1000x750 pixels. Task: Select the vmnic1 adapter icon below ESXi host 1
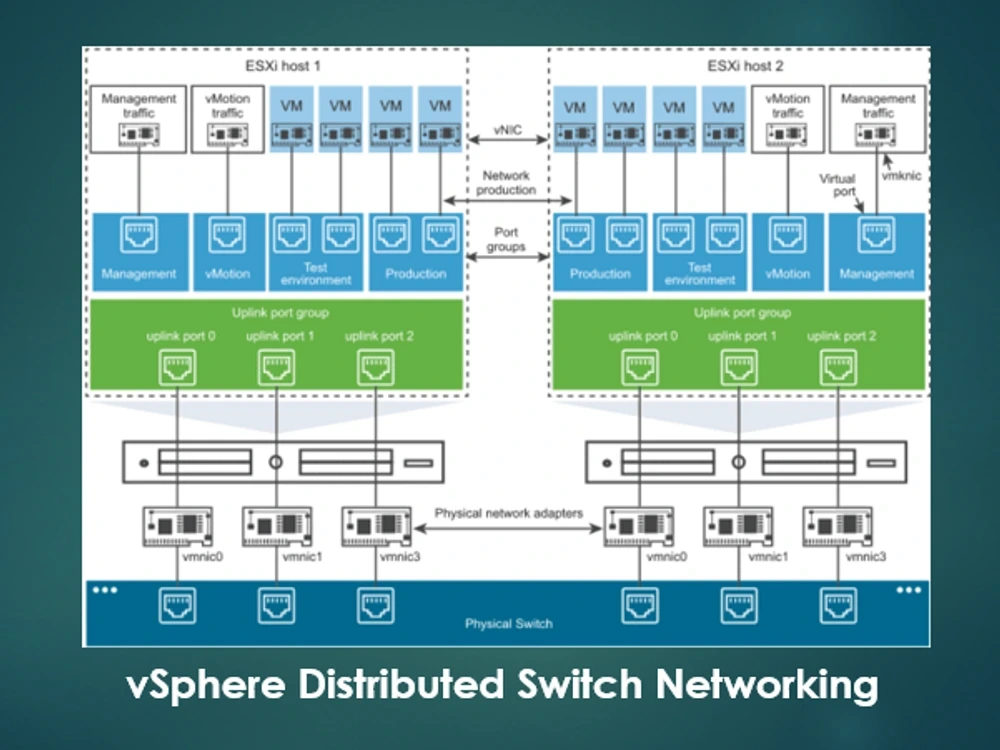coord(277,524)
